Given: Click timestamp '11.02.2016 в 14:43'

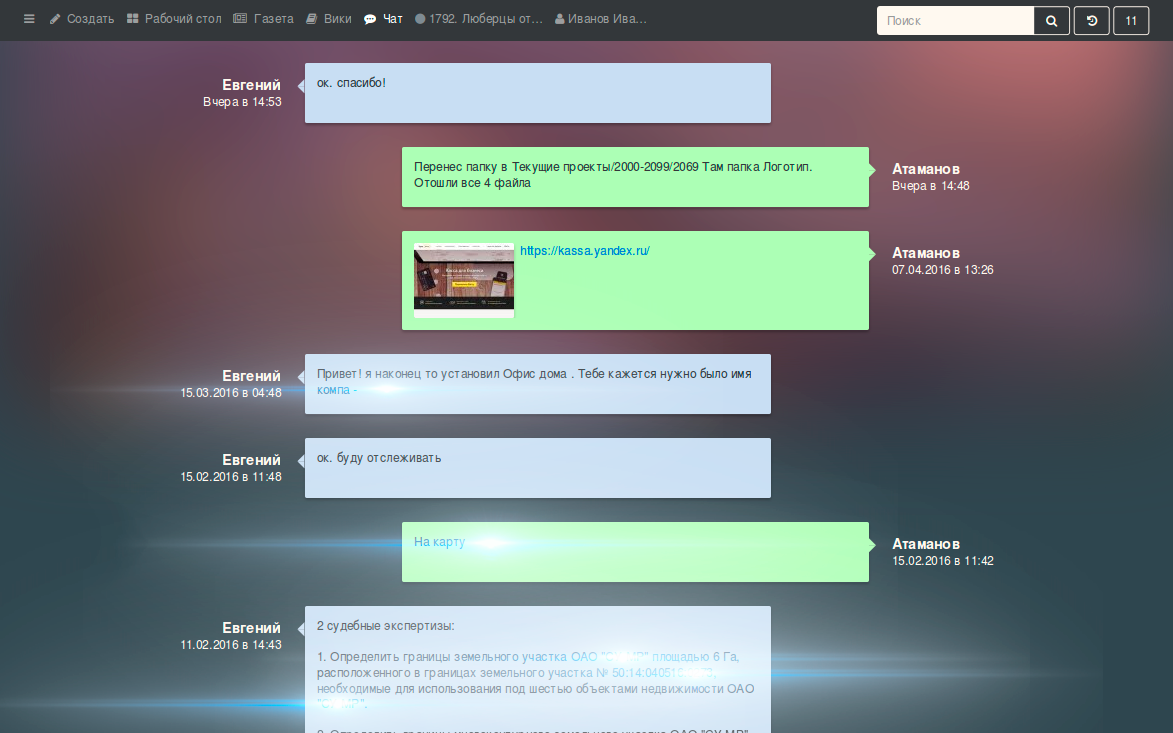Looking at the screenshot, I should pos(231,645).
